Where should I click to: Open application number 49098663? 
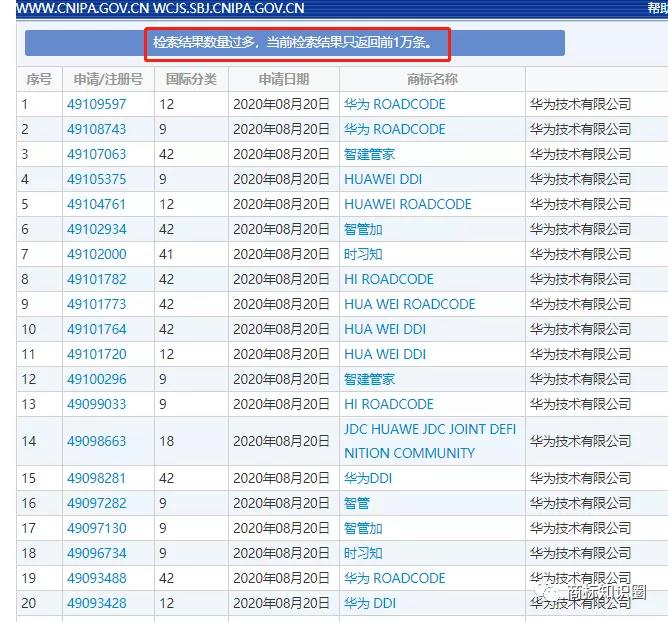[97, 441]
